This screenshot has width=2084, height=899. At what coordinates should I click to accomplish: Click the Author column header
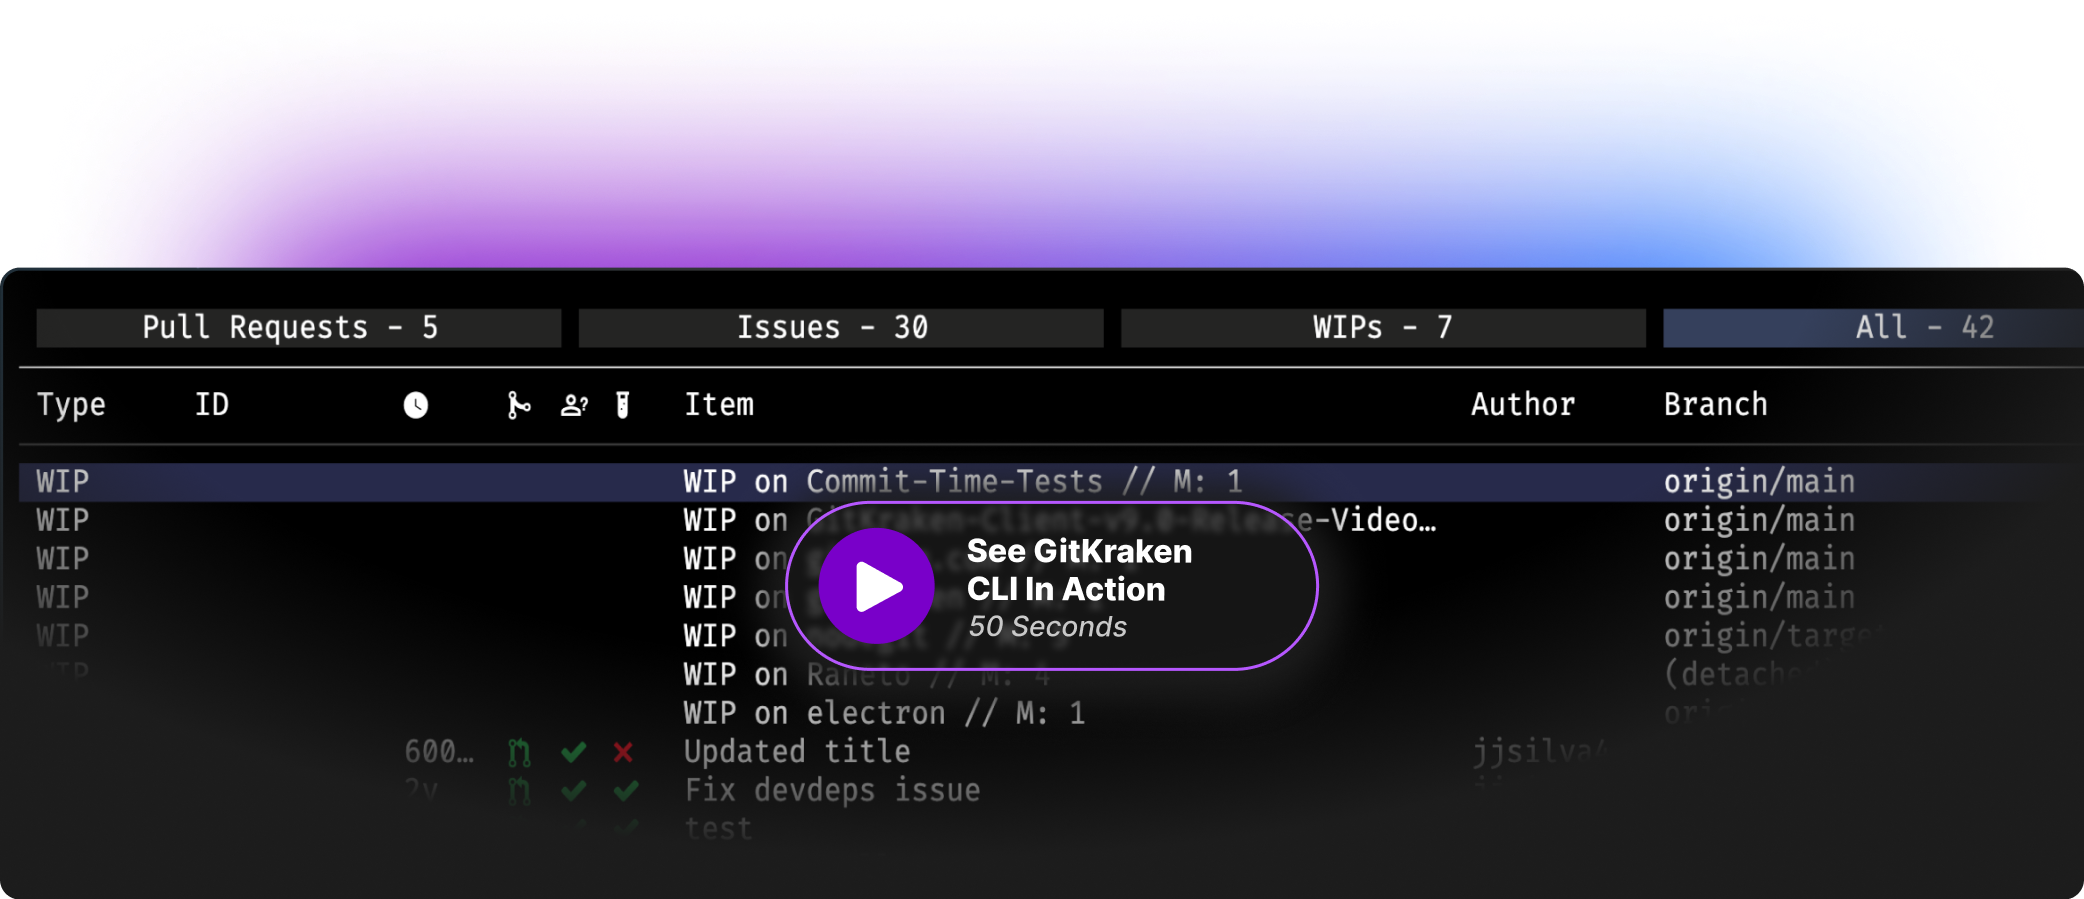(x=1523, y=405)
